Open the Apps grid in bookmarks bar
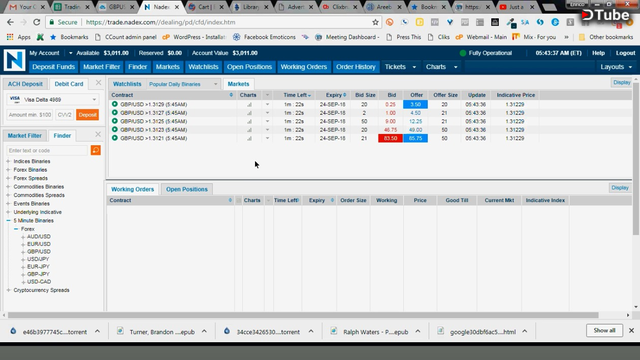Image resolution: width=640 pixels, height=360 pixels. (10, 37)
